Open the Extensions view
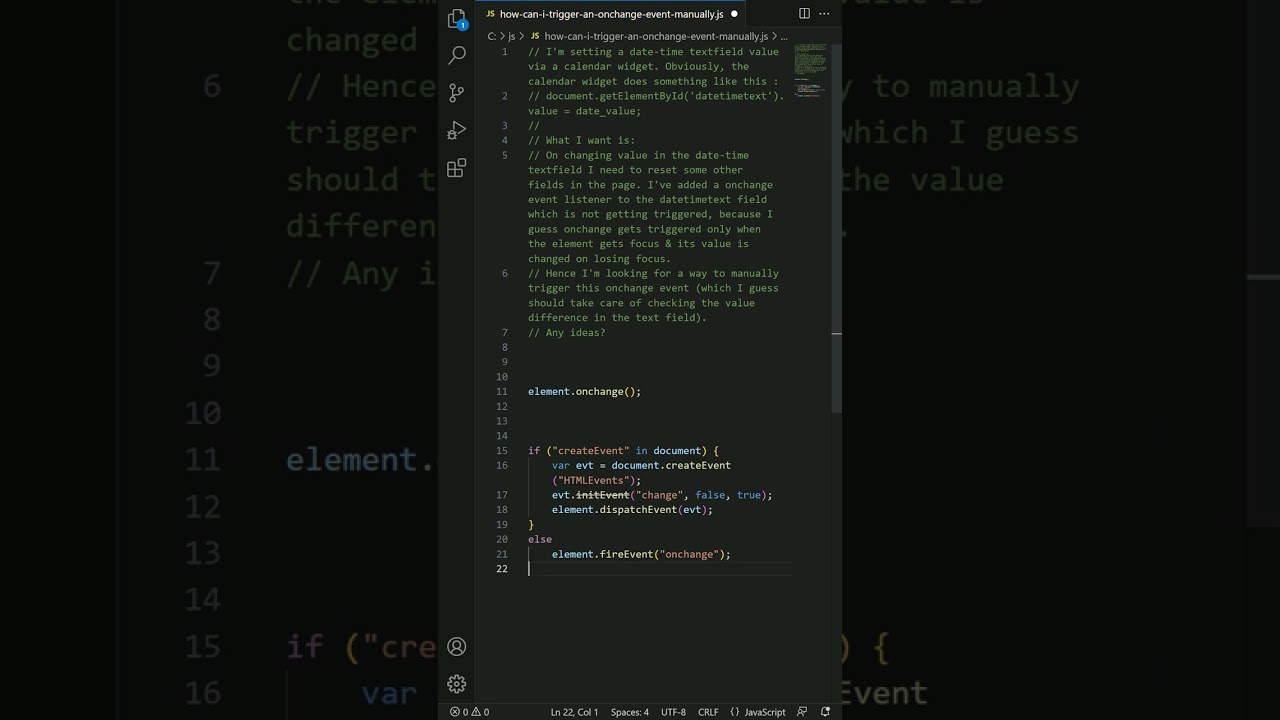The height and width of the screenshot is (720, 1280). (457, 168)
